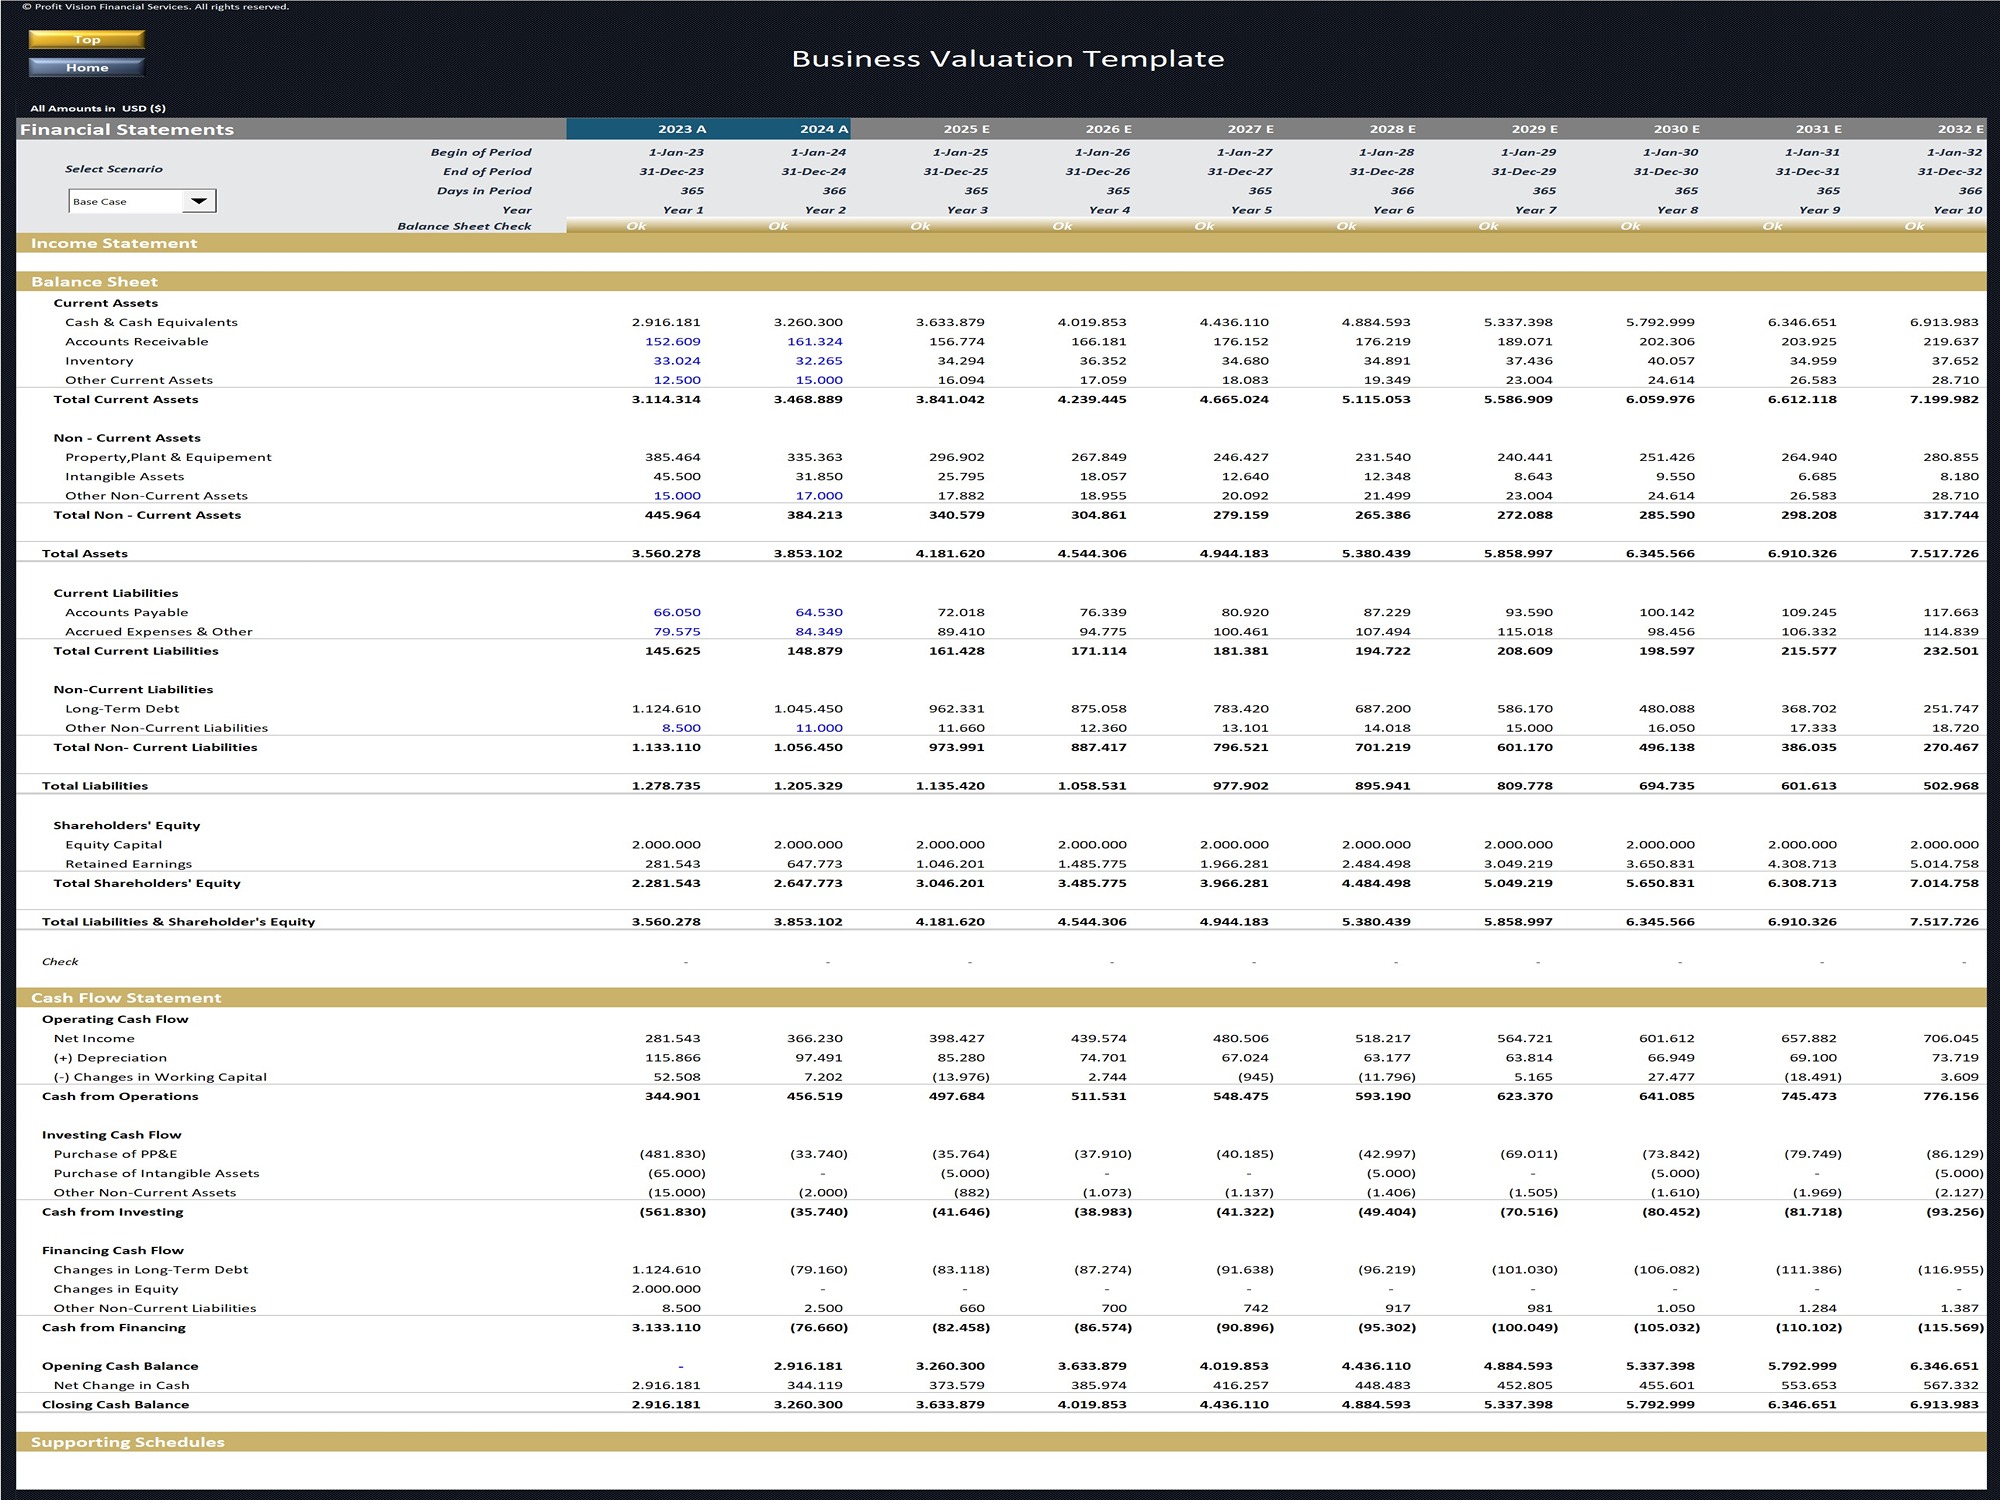Click the gold Top button
The height and width of the screenshot is (1500, 2000).
point(87,40)
